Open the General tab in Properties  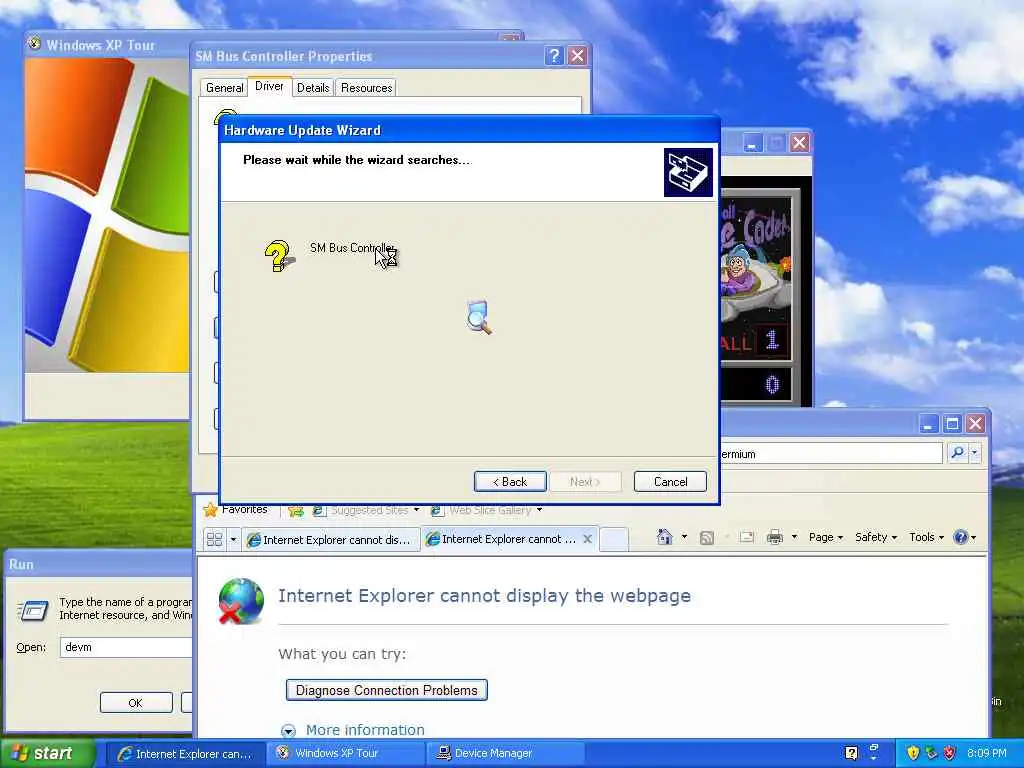tap(225, 88)
